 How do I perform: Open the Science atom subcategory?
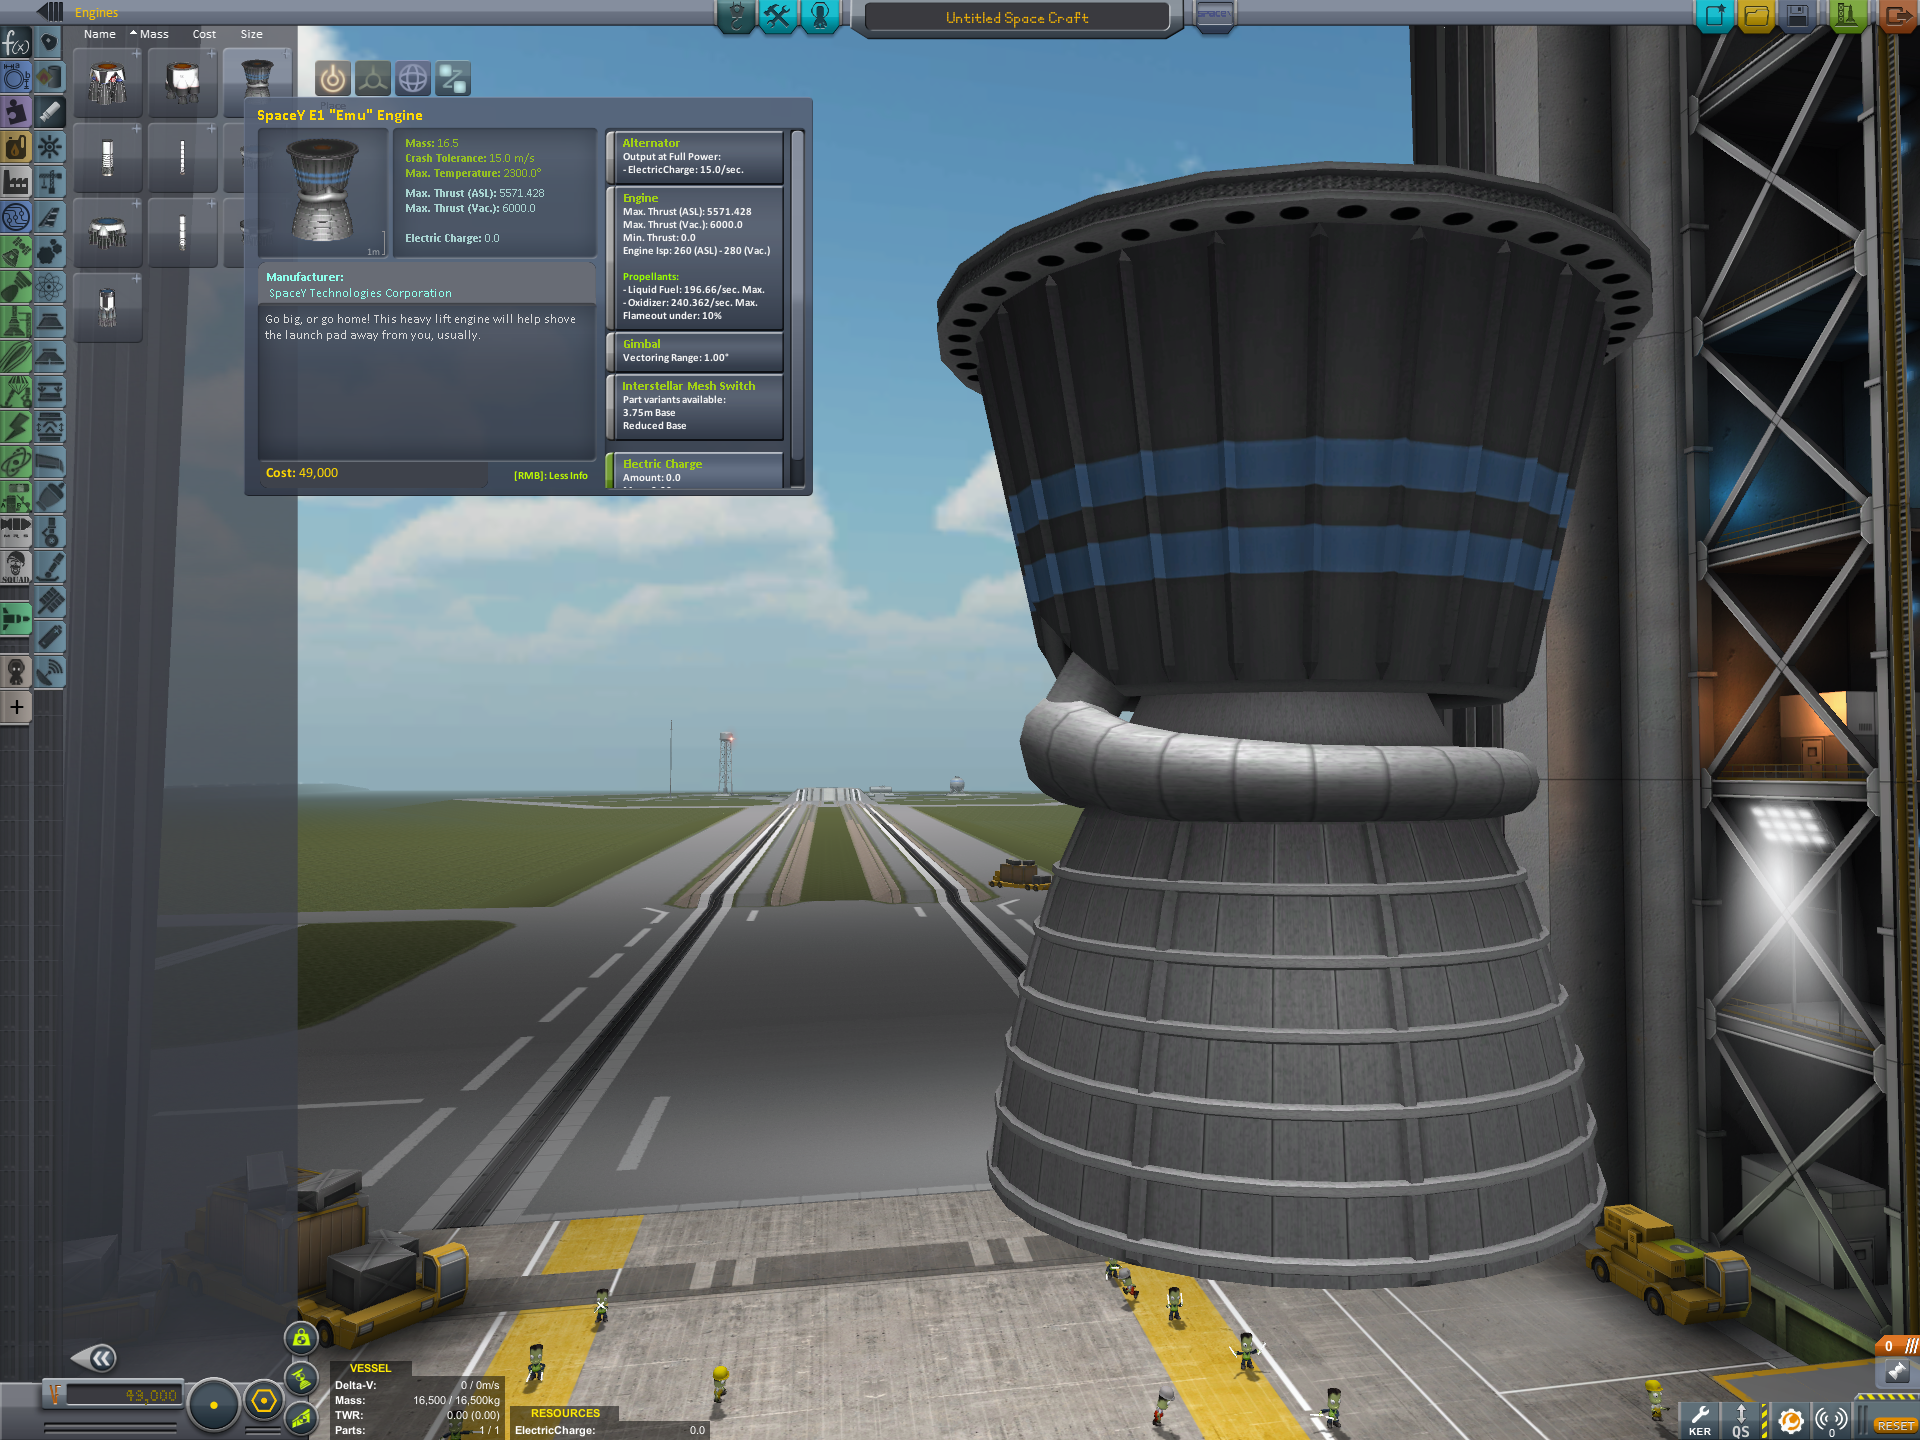[x=50, y=287]
